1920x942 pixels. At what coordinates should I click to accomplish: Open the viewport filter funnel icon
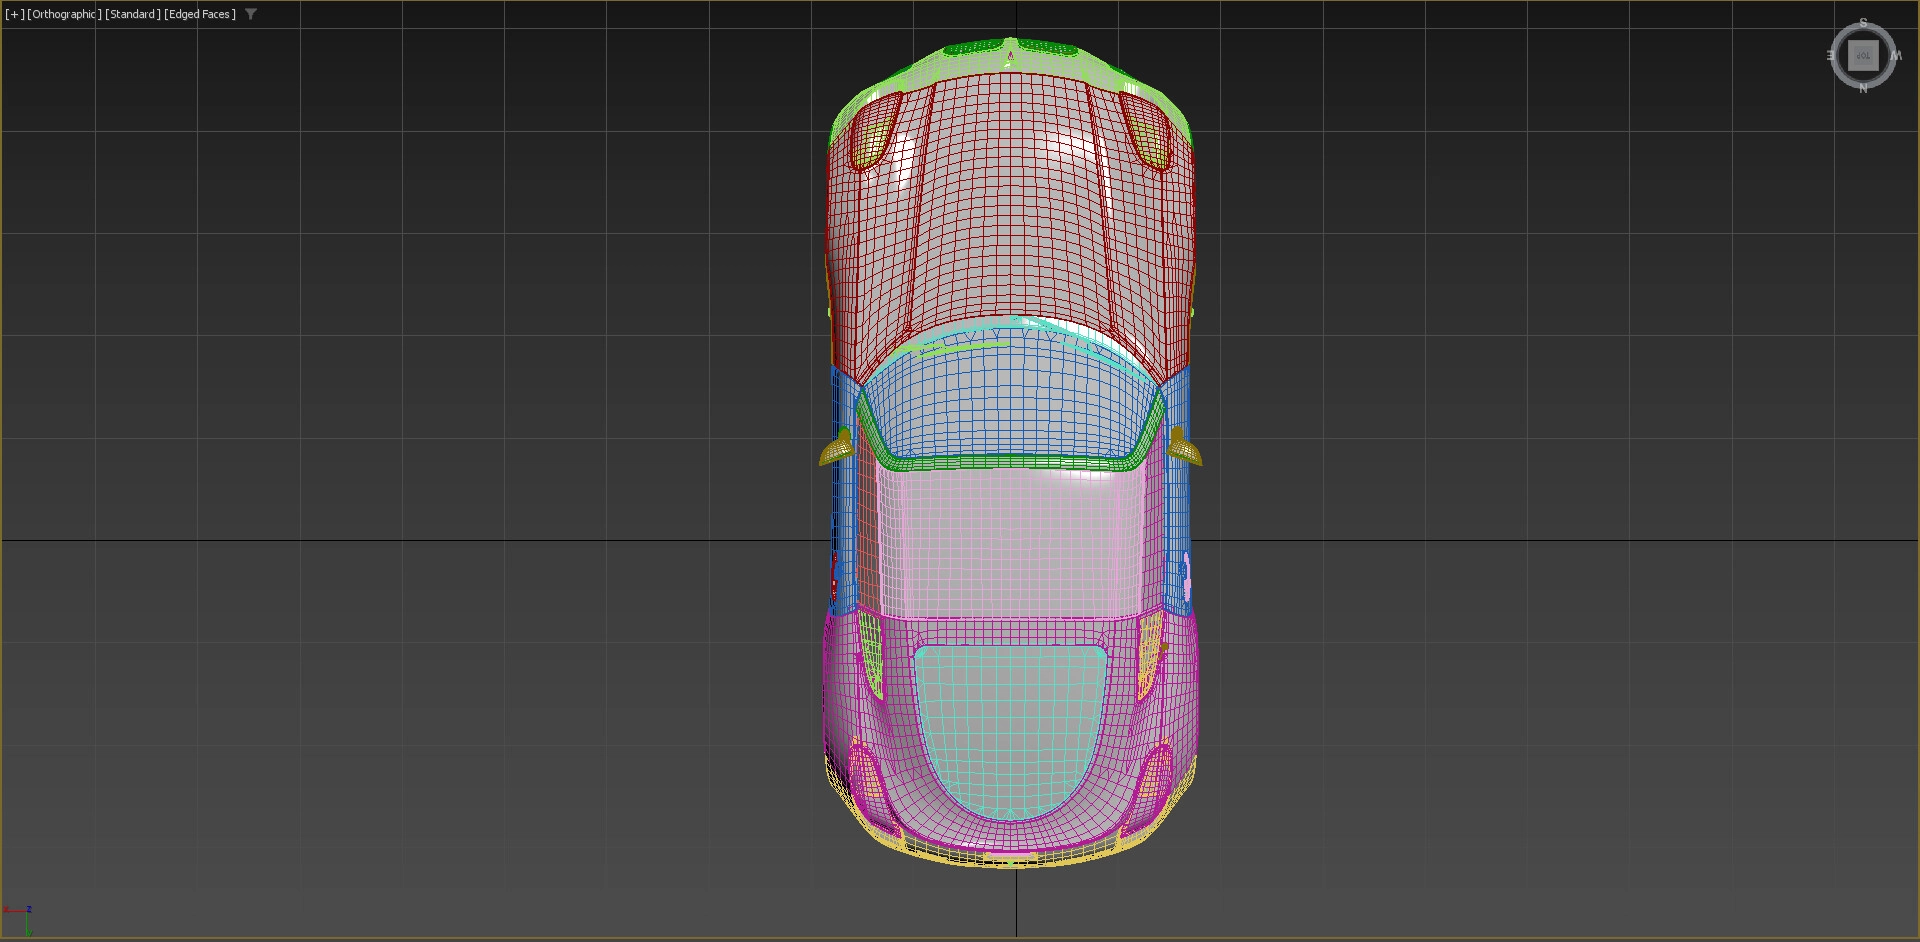[x=251, y=14]
